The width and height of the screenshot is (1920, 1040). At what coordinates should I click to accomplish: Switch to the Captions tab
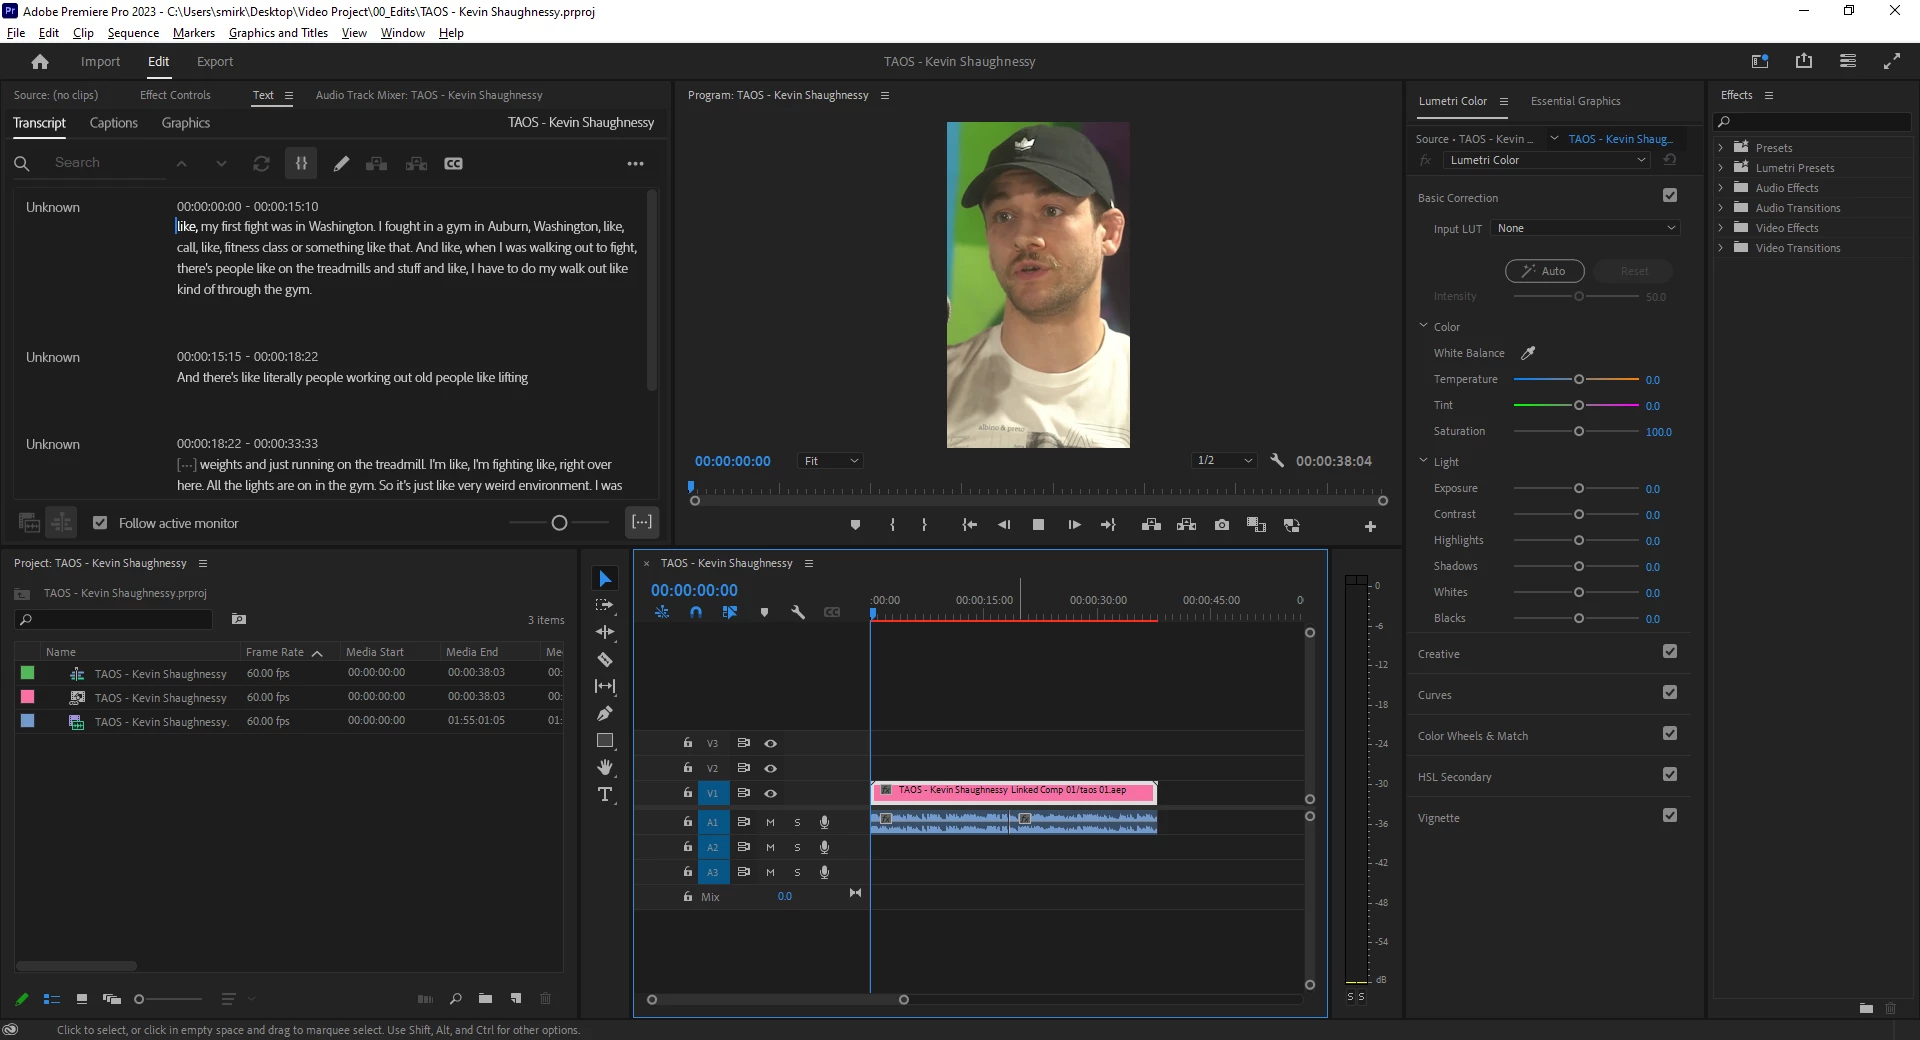(x=114, y=123)
